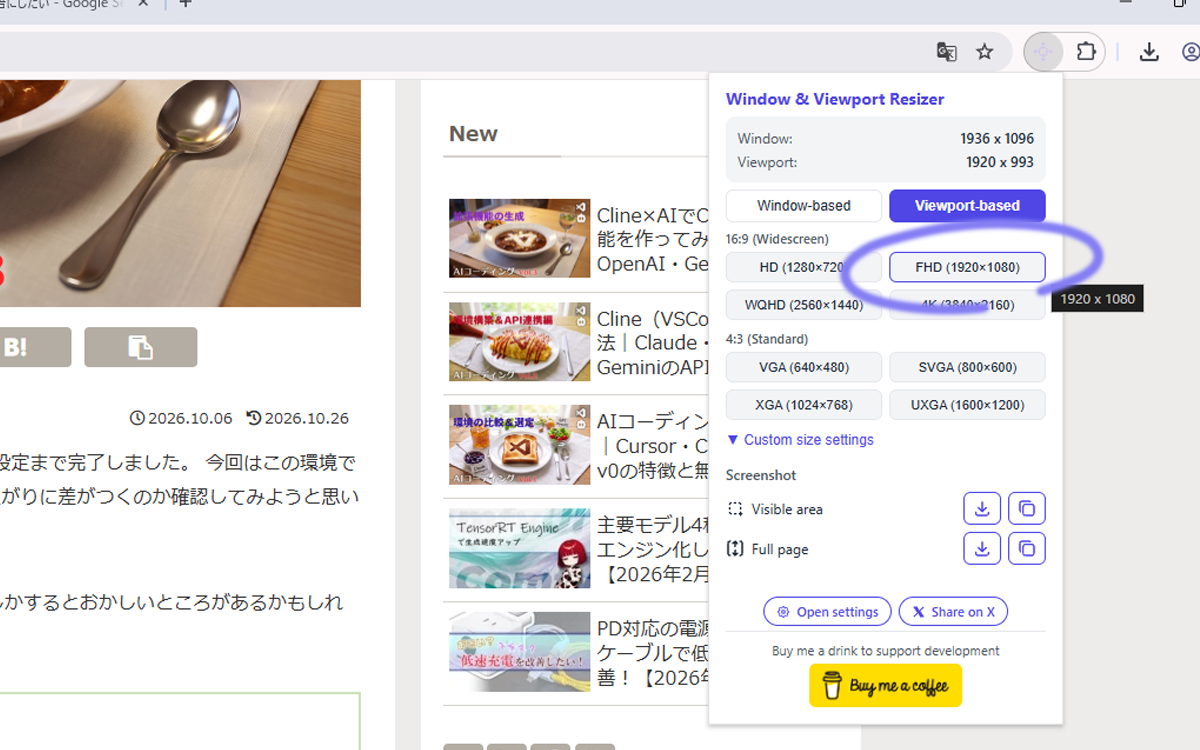Click the copy-page share button beside B!
Viewport: 1200px width, 750px height.
[x=140, y=347]
